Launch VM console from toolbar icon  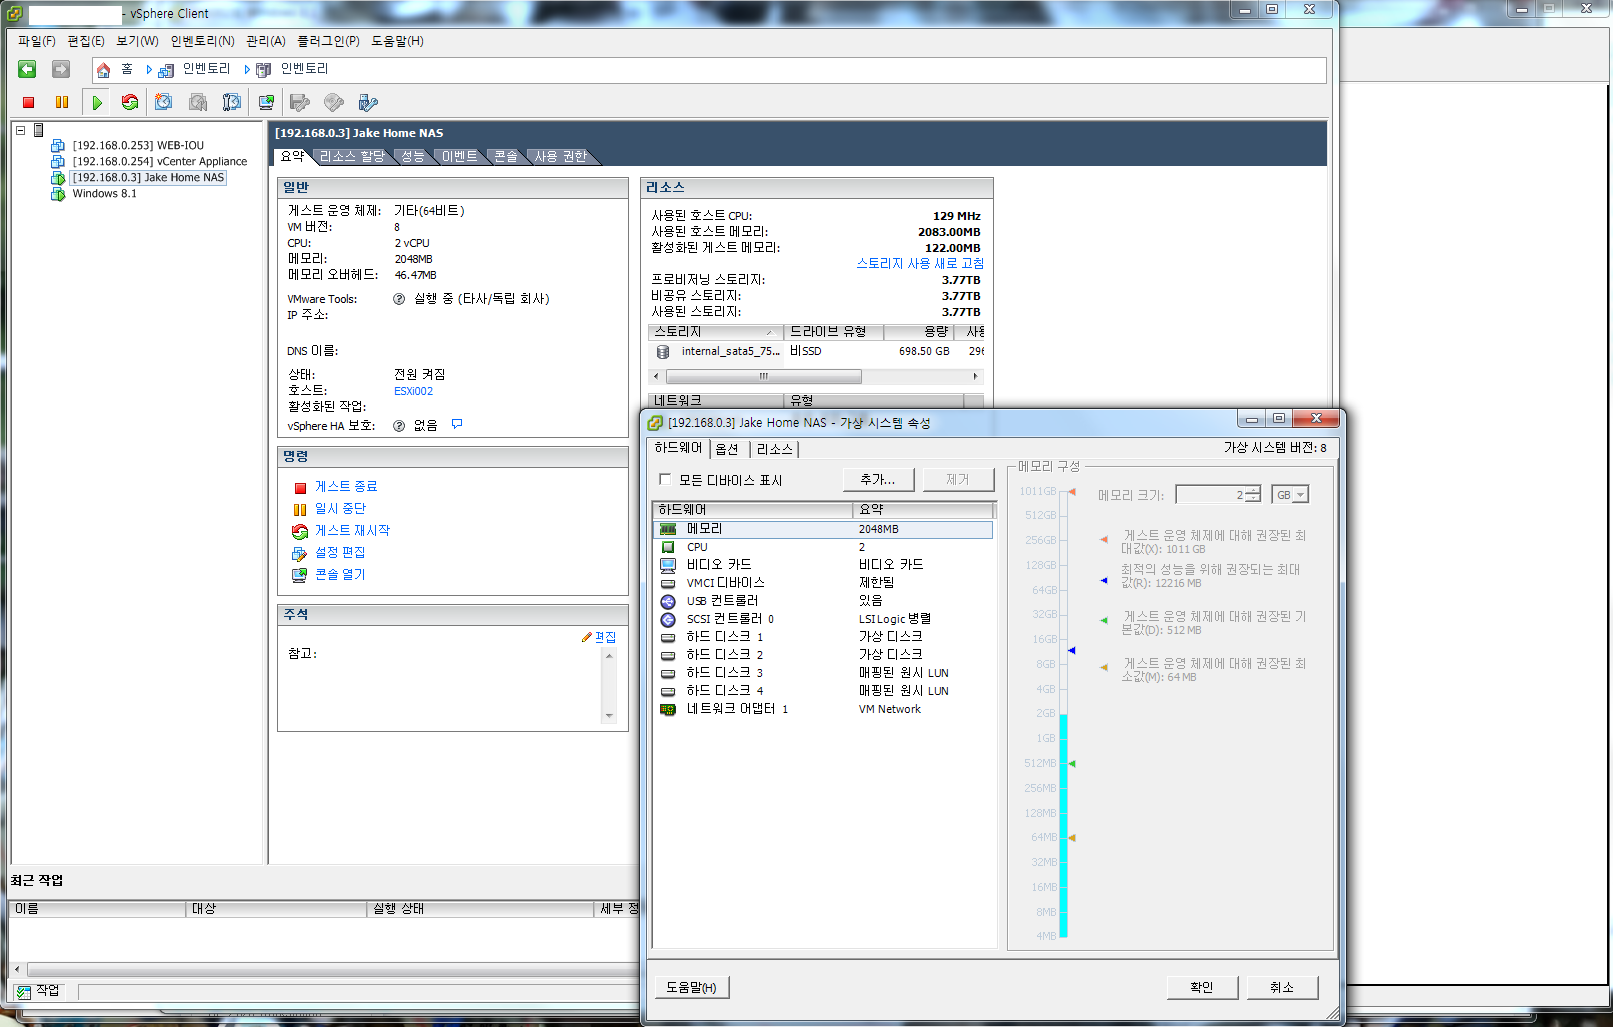click(266, 102)
